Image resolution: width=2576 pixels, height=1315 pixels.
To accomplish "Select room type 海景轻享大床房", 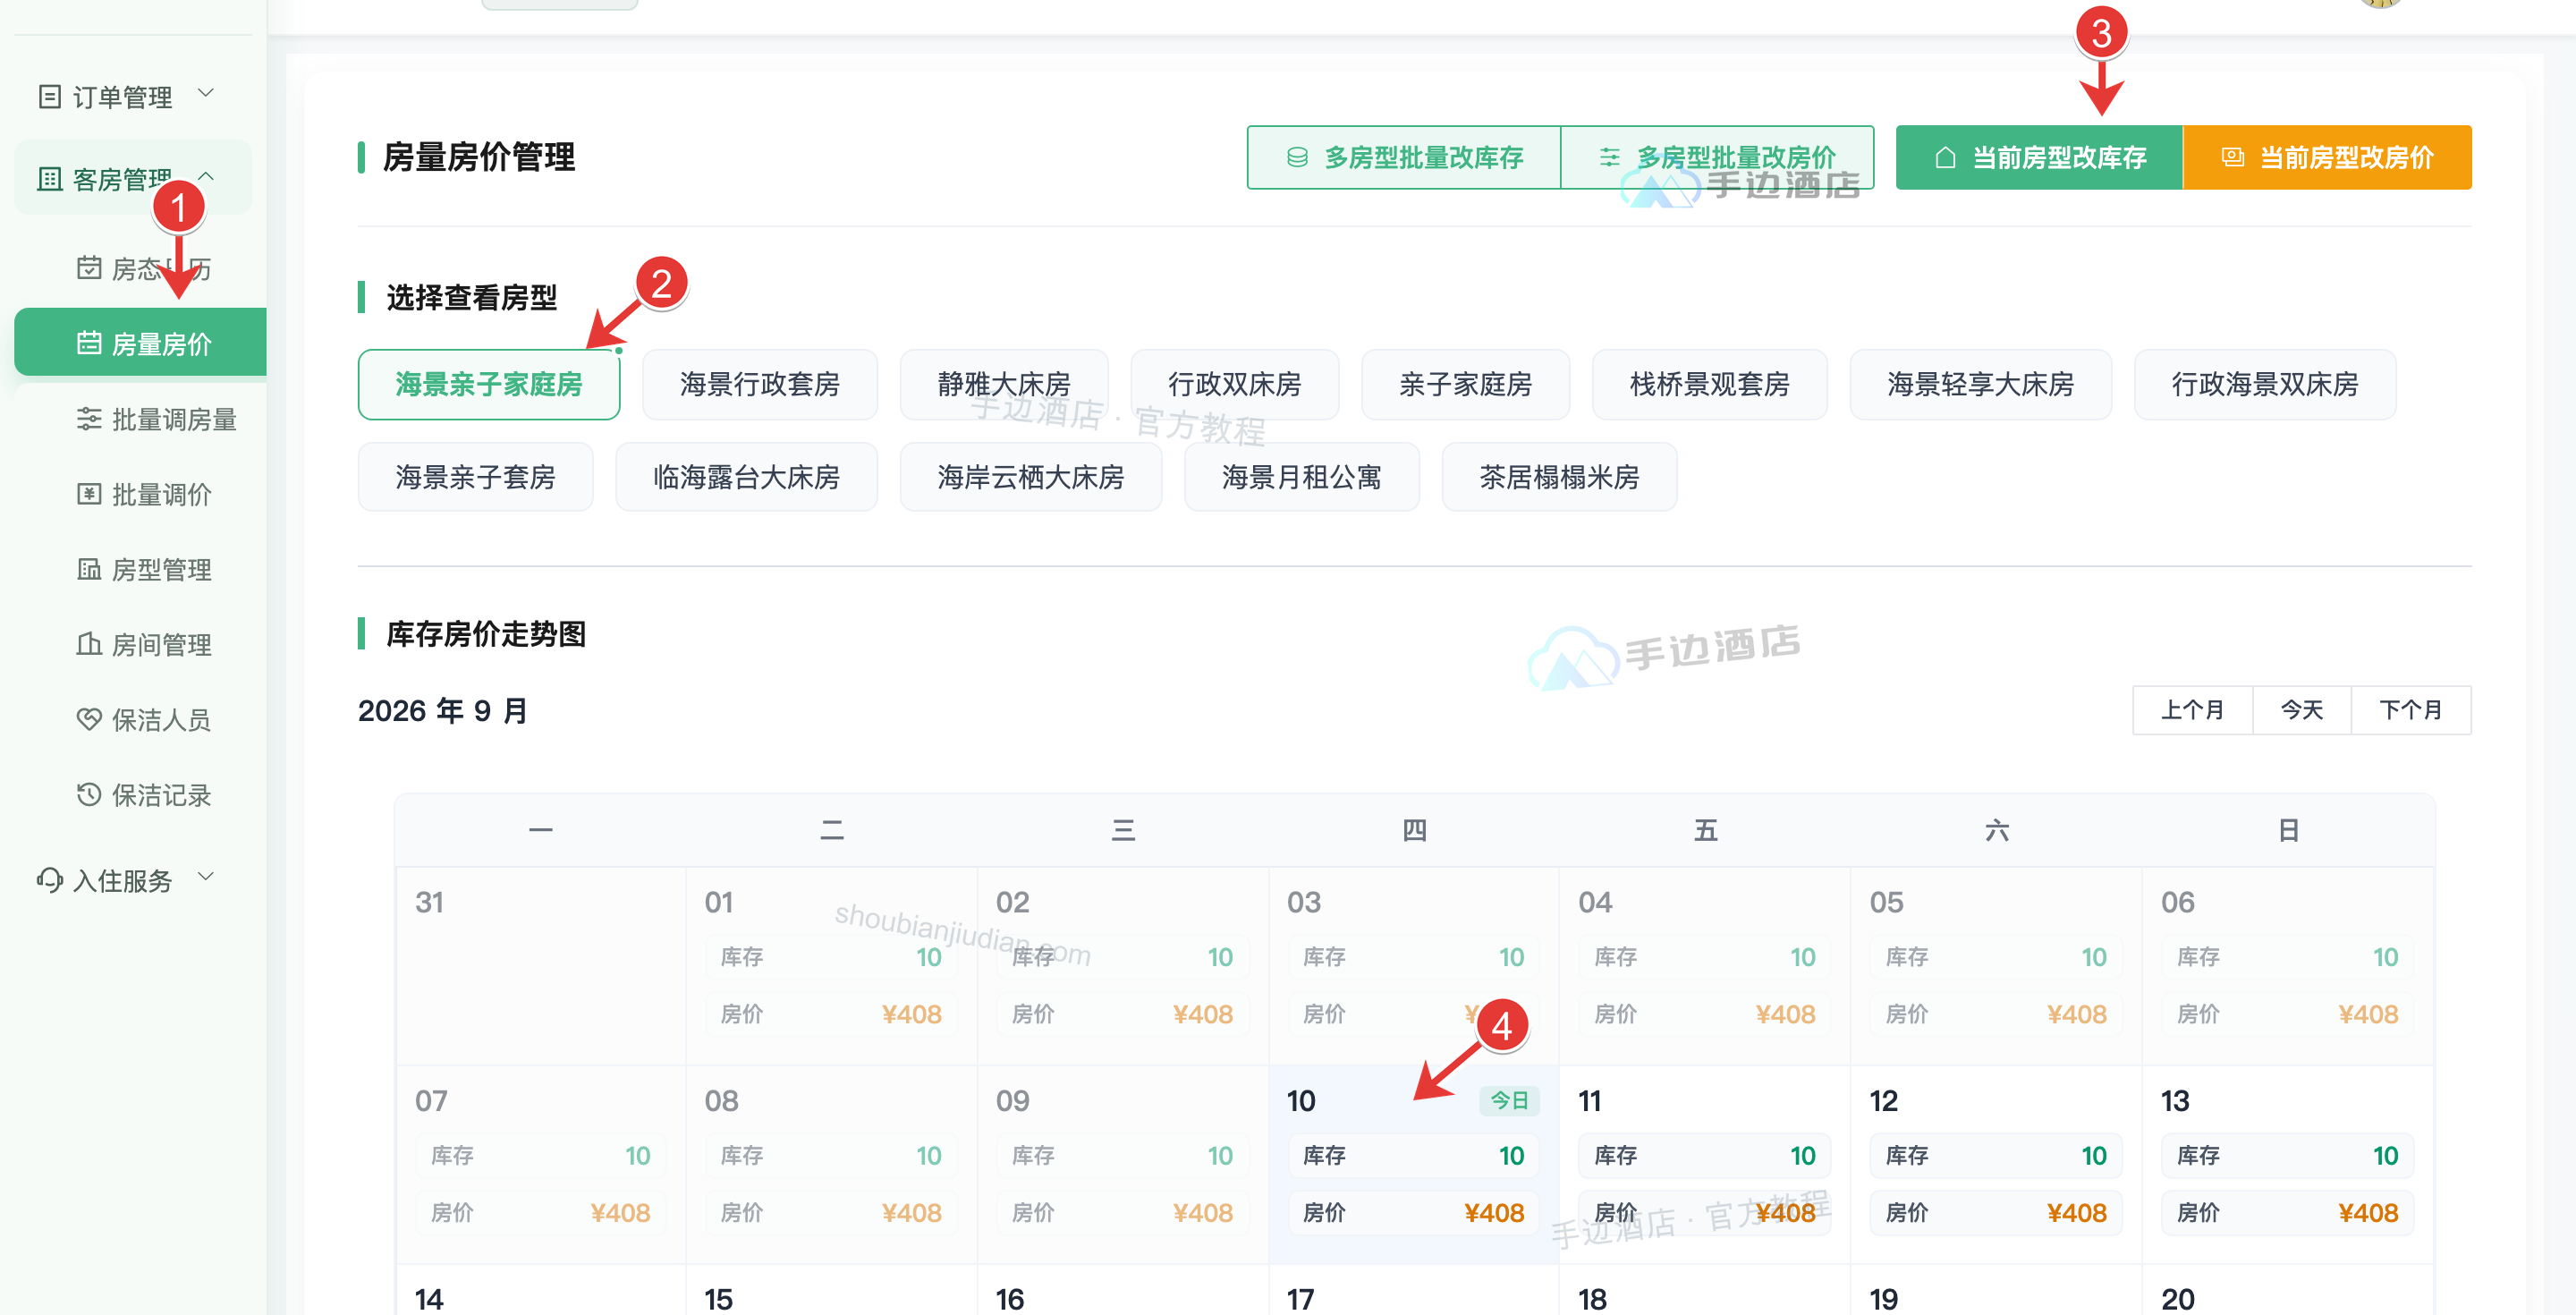I will (1981, 384).
